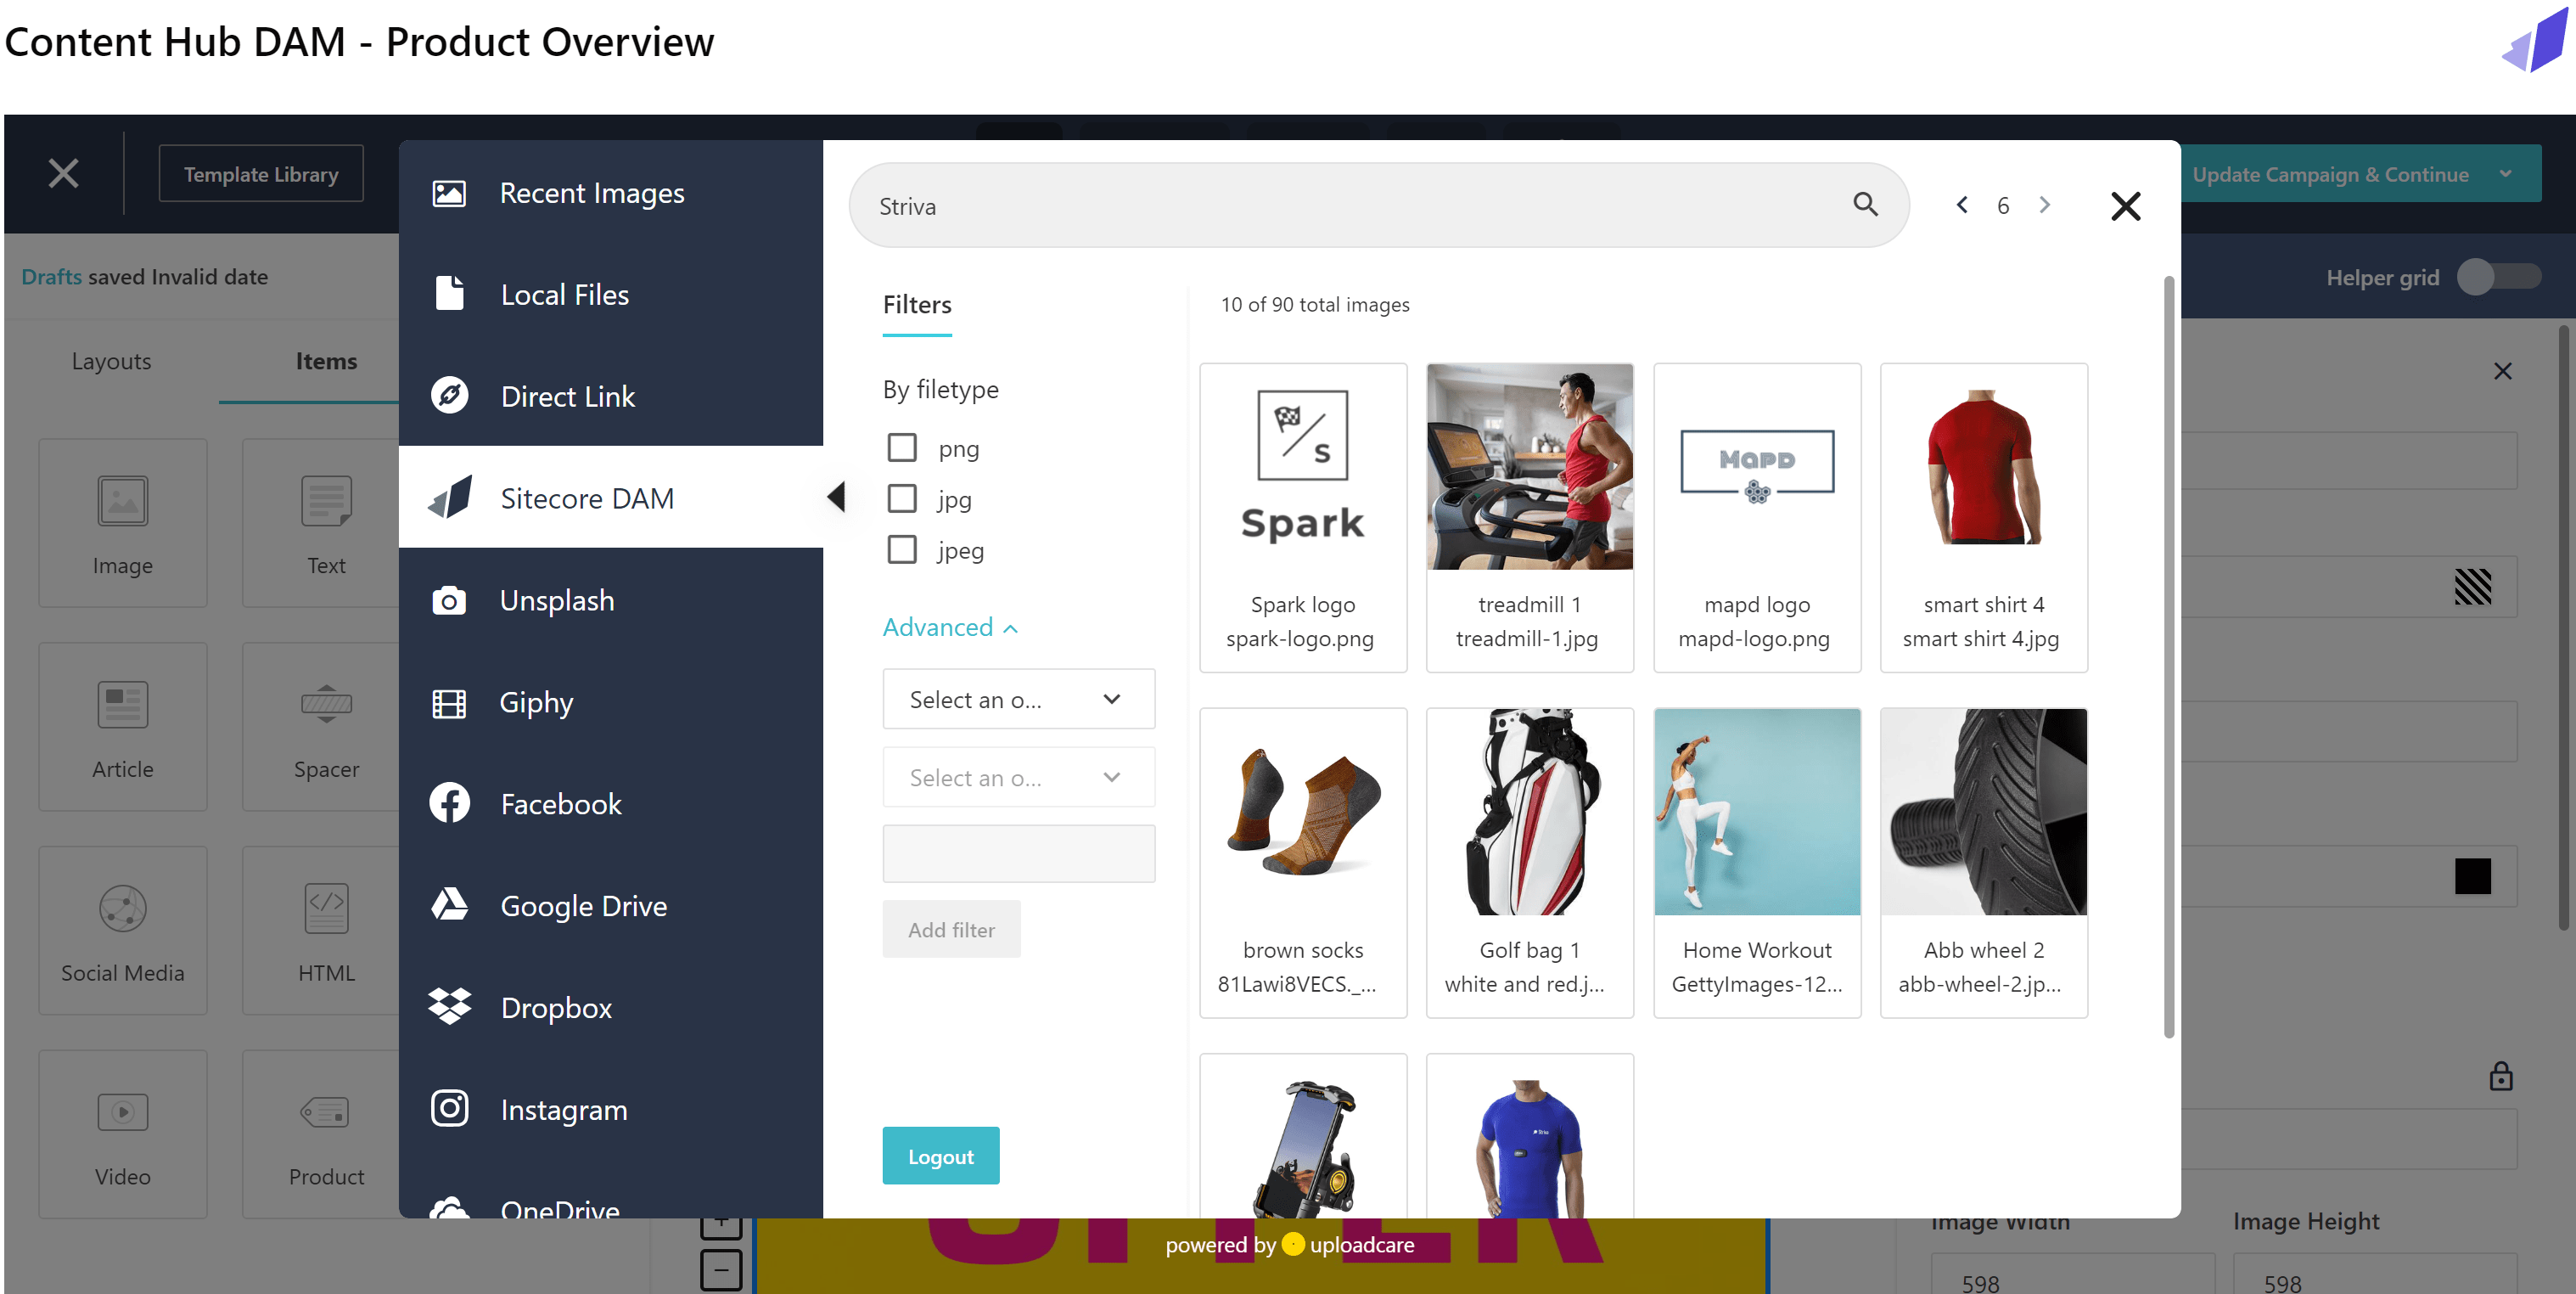
Task: Select the treadmill 1 image thumbnail
Action: [1529, 468]
